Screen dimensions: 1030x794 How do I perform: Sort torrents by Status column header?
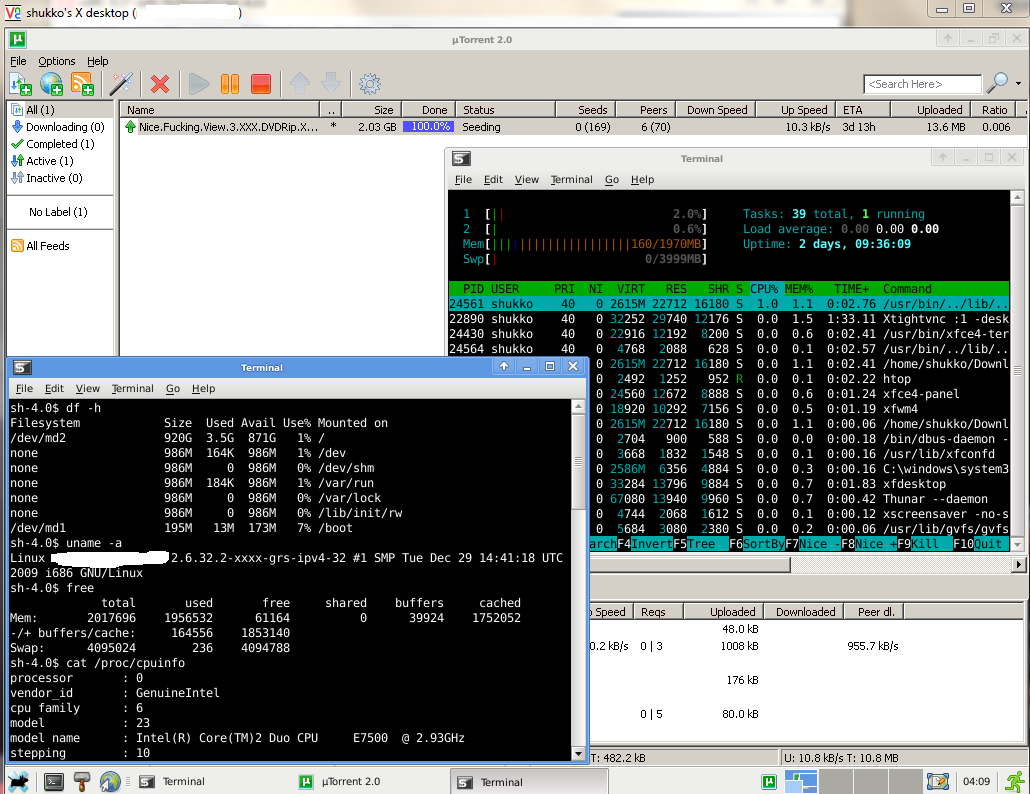pyautogui.click(x=505, y=110)
